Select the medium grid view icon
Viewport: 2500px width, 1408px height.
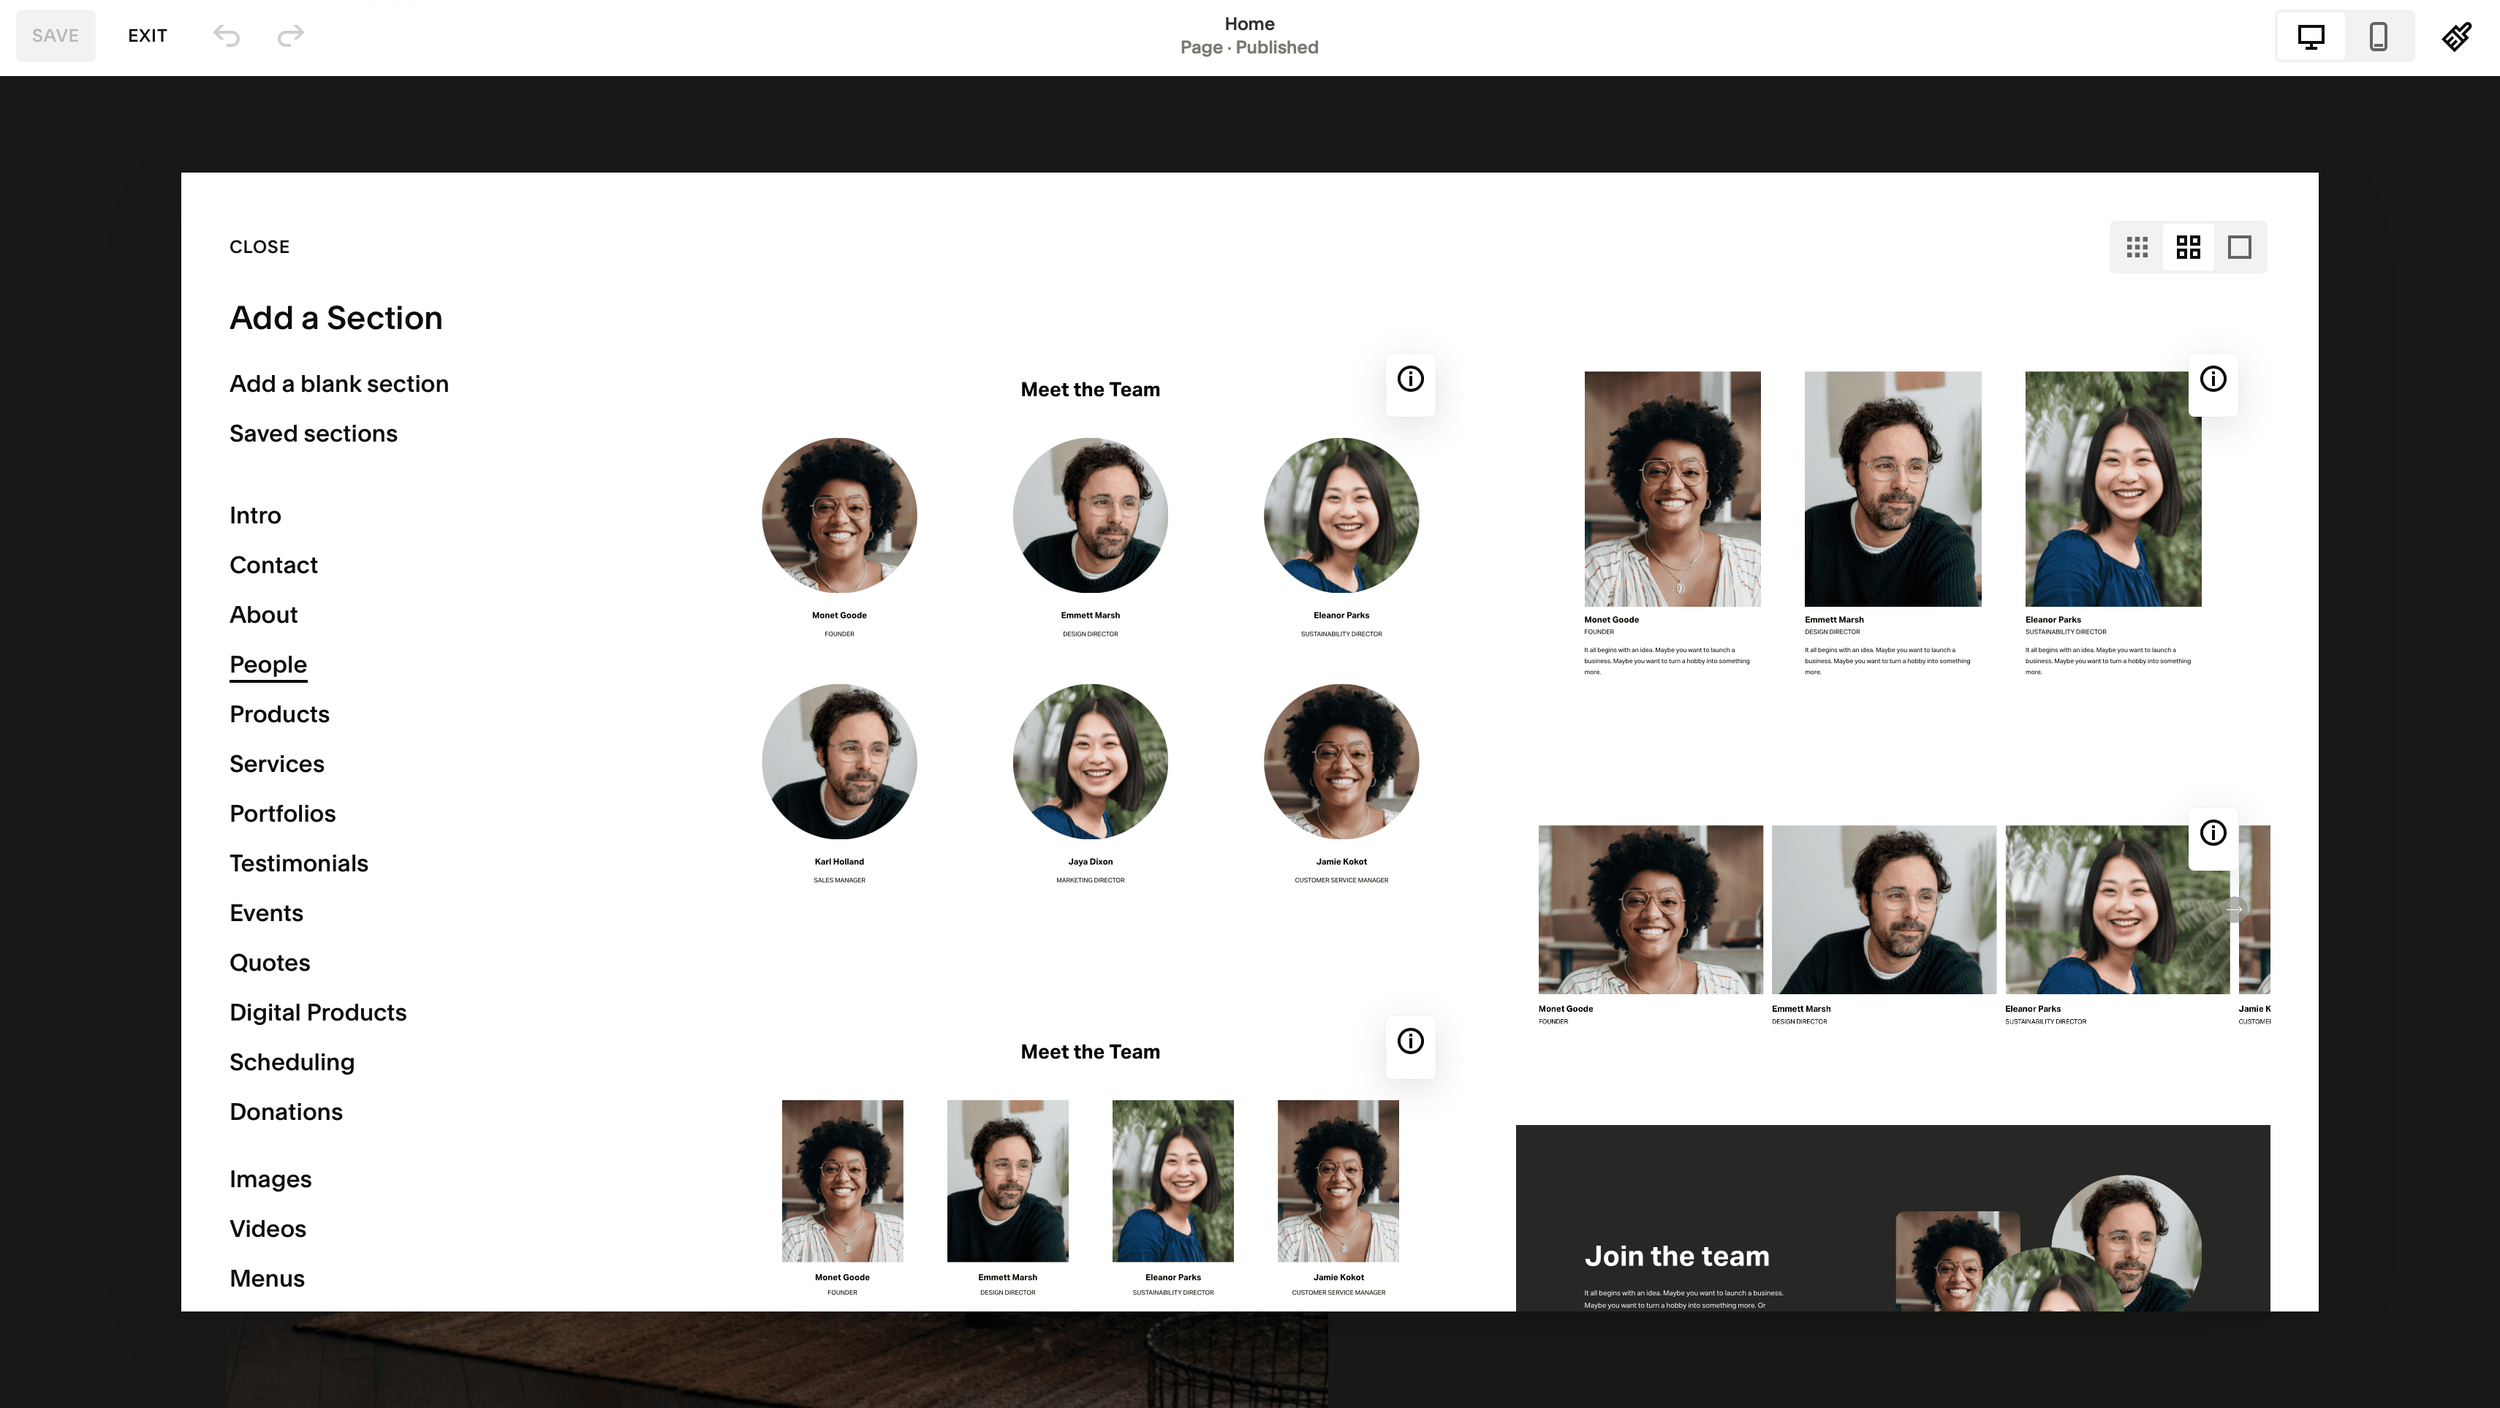[x=2188, y=247]
